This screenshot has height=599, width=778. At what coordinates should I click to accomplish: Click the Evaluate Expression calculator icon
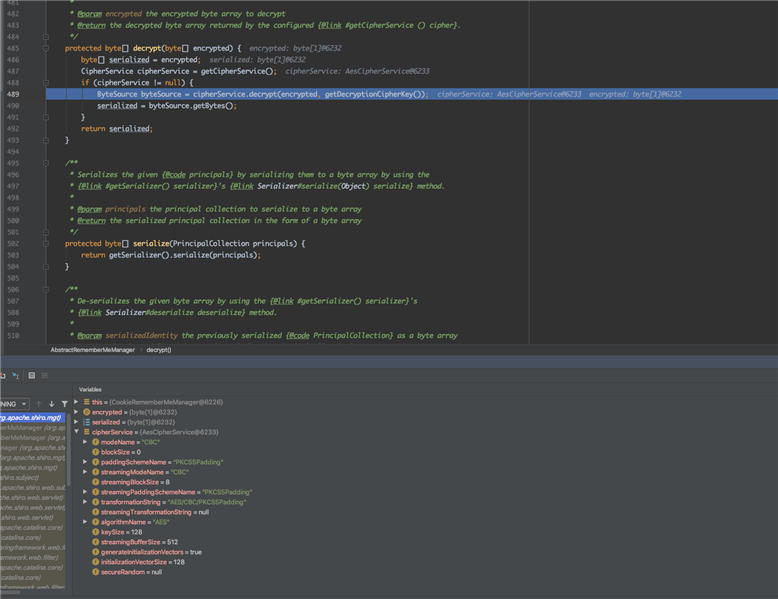pyautogui.click(x=32, y=376)
